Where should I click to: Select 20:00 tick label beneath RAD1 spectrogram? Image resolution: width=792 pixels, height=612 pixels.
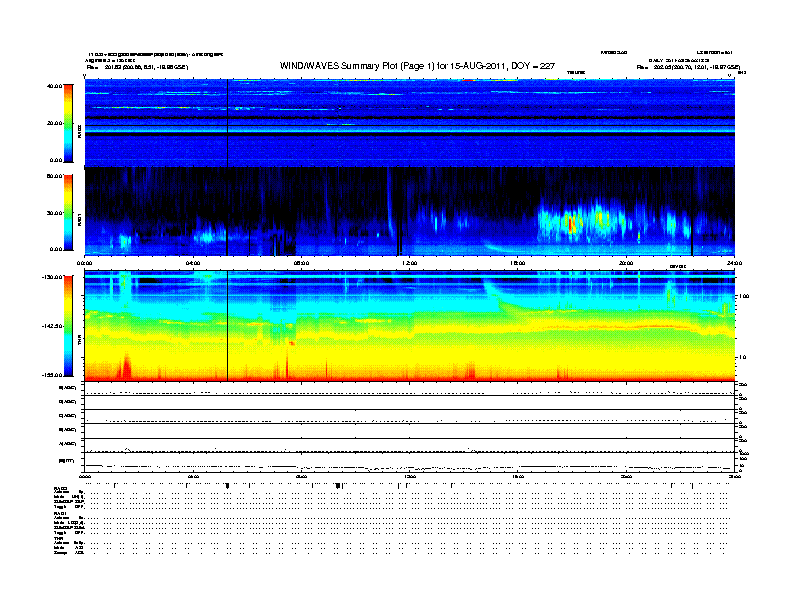tap(626, 263)
